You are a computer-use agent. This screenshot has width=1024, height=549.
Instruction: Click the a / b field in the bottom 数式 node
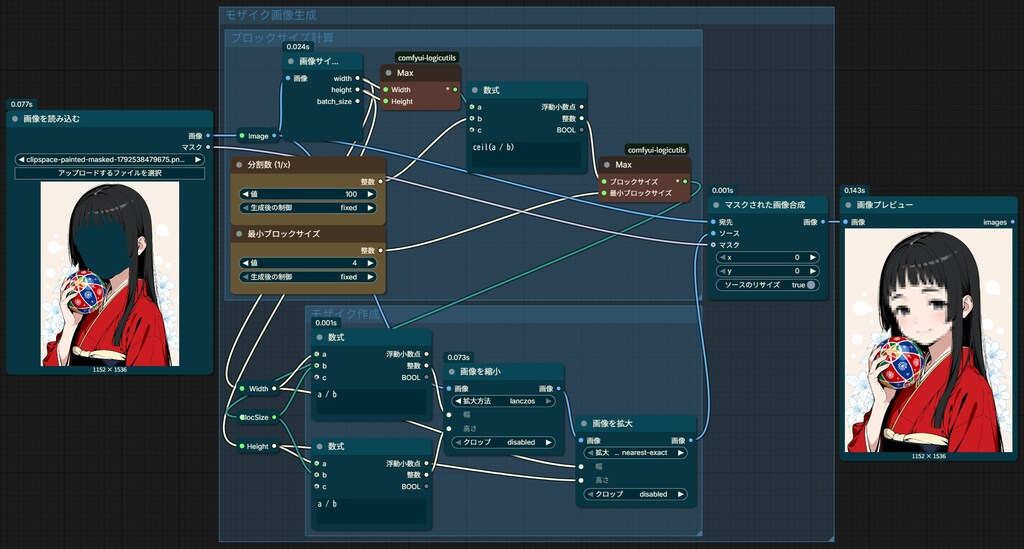(371, 510)
